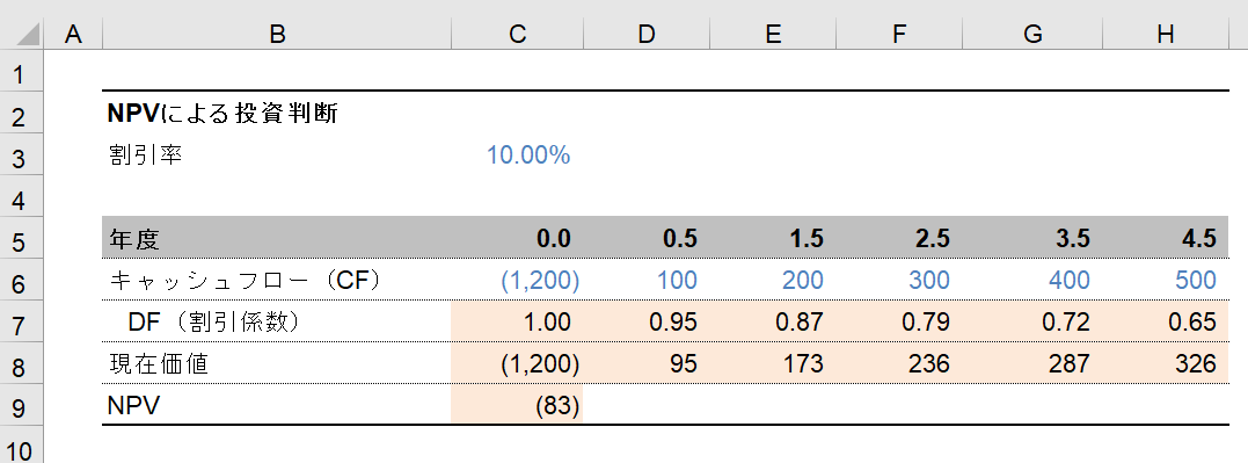Click the 年度 header cell
The height and width of the screenshot is (463, 1248).
tap(134, 239)
